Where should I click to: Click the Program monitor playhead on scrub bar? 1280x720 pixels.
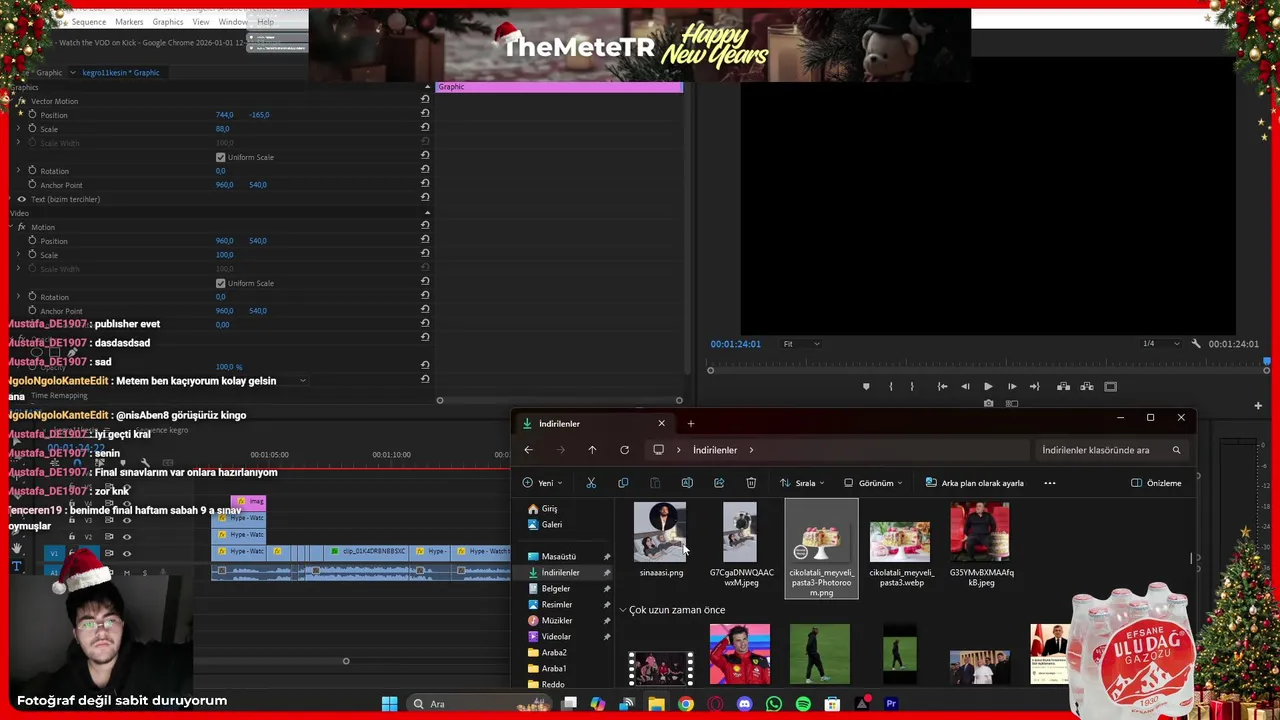(x=1267, y=363)
